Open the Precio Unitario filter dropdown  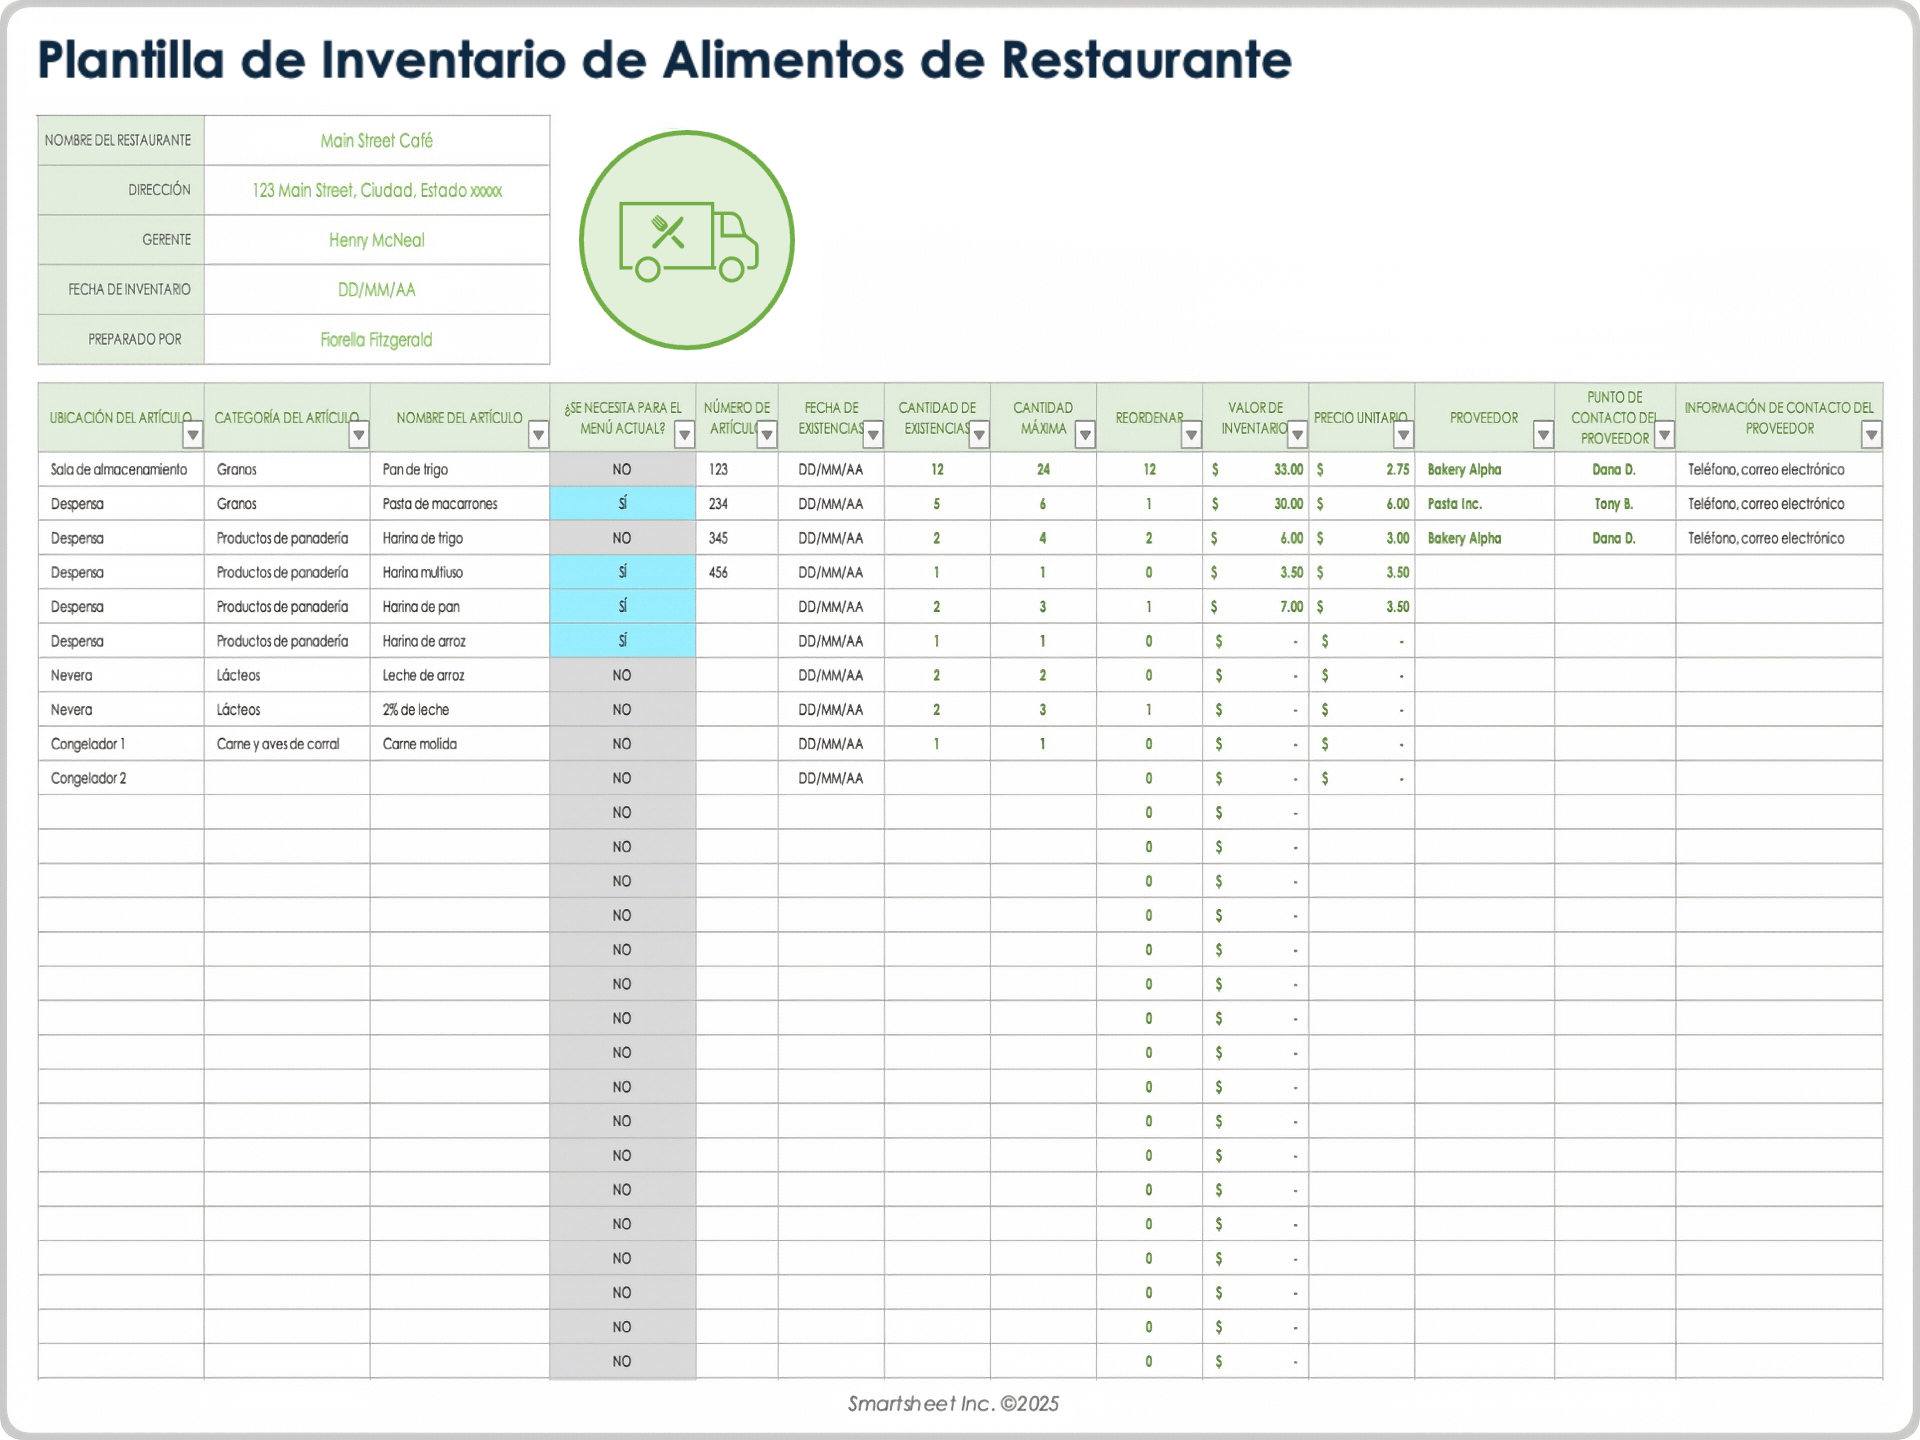(1403, 435)
